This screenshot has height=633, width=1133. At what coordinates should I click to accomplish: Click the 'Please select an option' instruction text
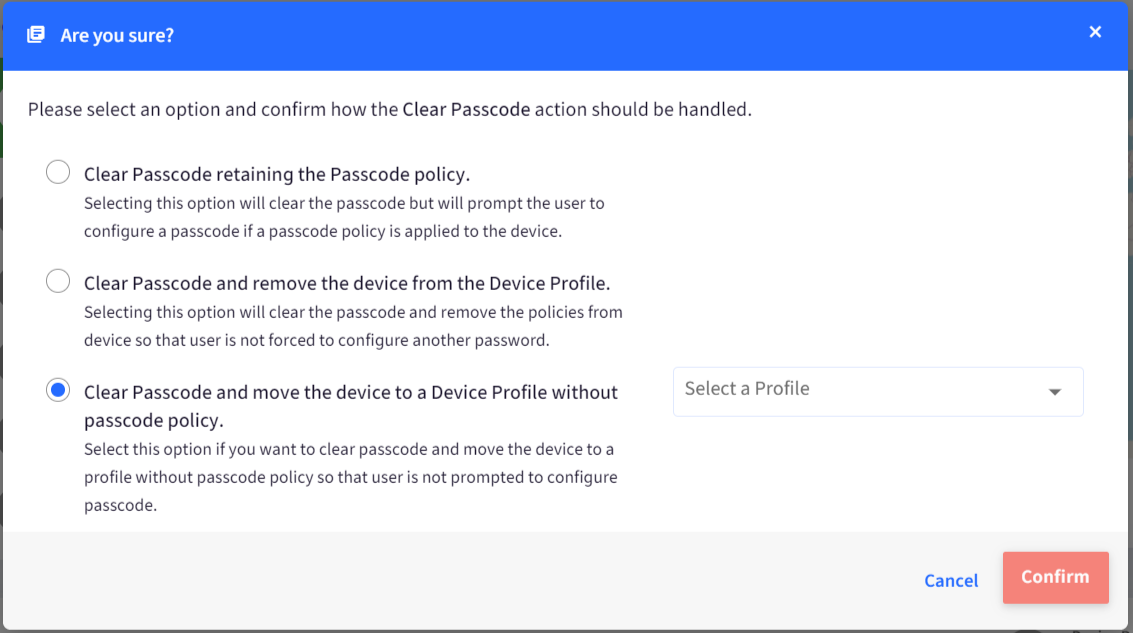[389, 109]
